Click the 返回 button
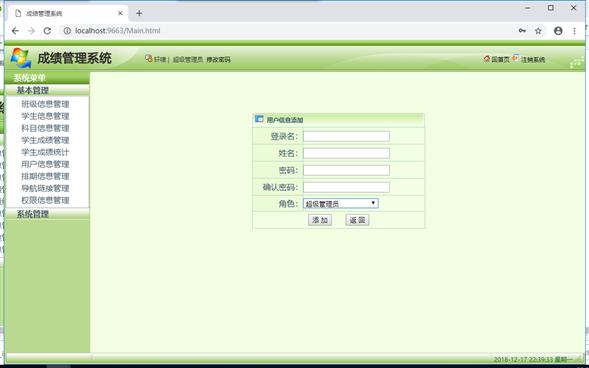This screenshot has height=368, width=589. pos(357,220)
